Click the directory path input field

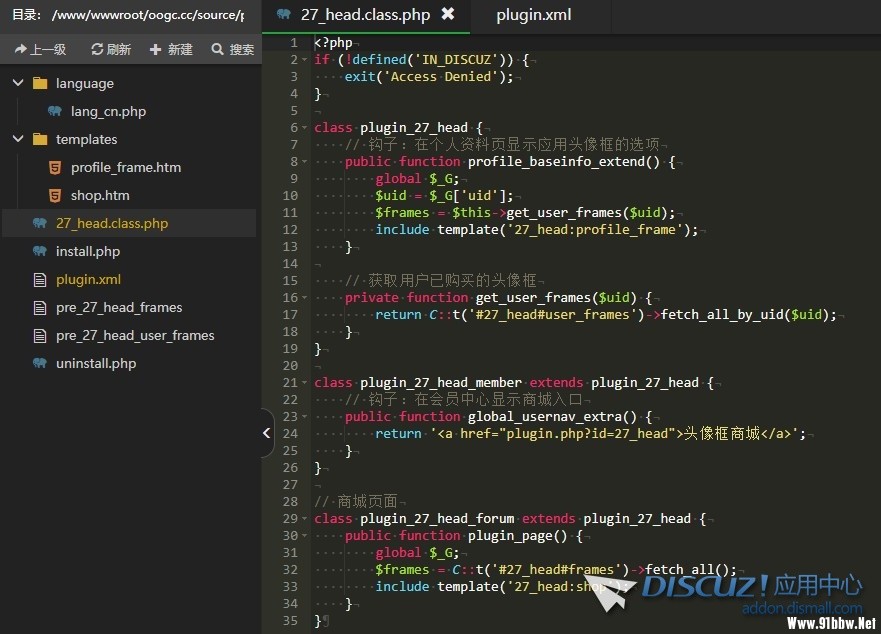pyautogui.click(x=147, y=15)
